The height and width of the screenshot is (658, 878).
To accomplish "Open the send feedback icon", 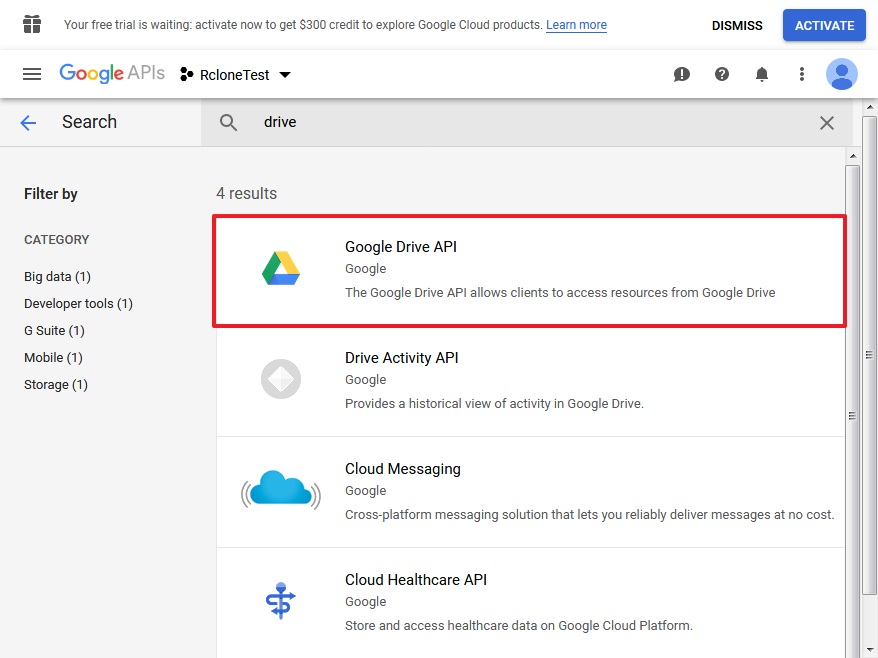I will [x=681, y=74].
